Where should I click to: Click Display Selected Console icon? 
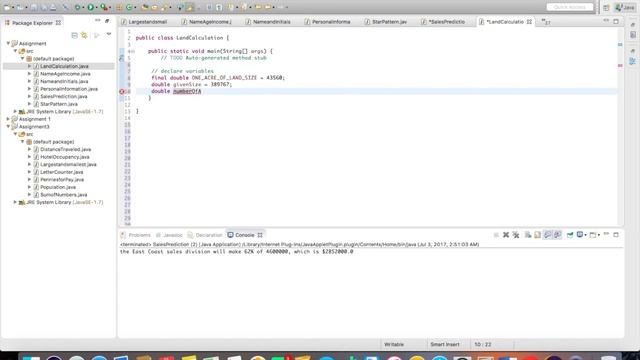pos(580,235)
